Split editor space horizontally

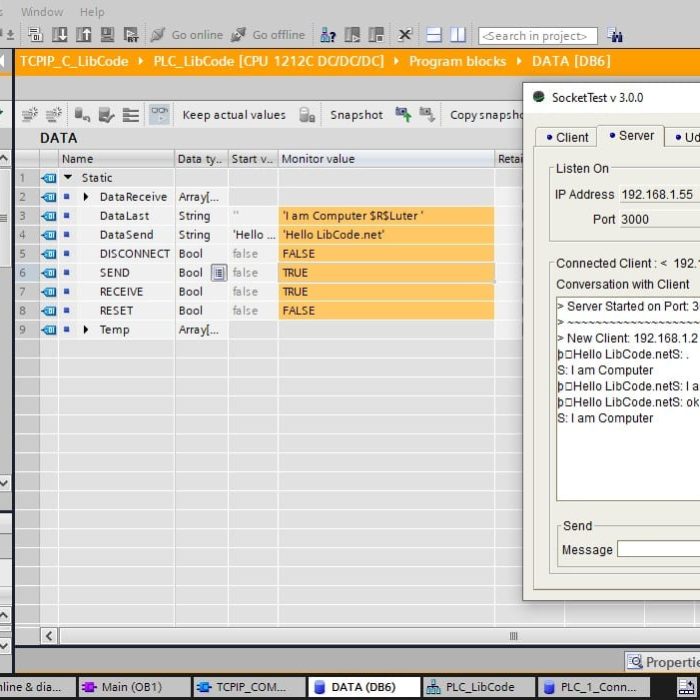pos(433,35)
